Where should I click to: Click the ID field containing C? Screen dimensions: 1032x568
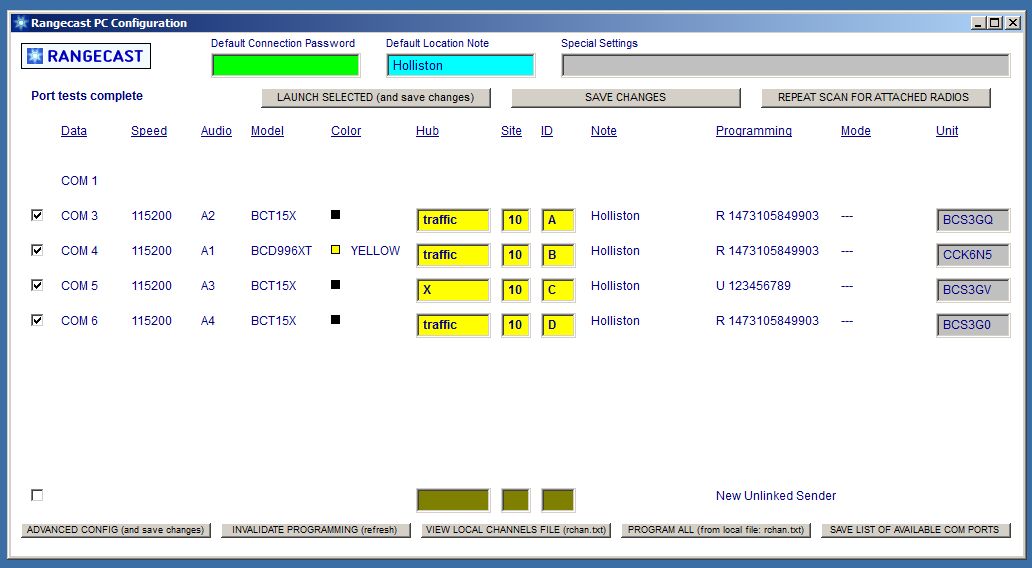coord(558,290)
